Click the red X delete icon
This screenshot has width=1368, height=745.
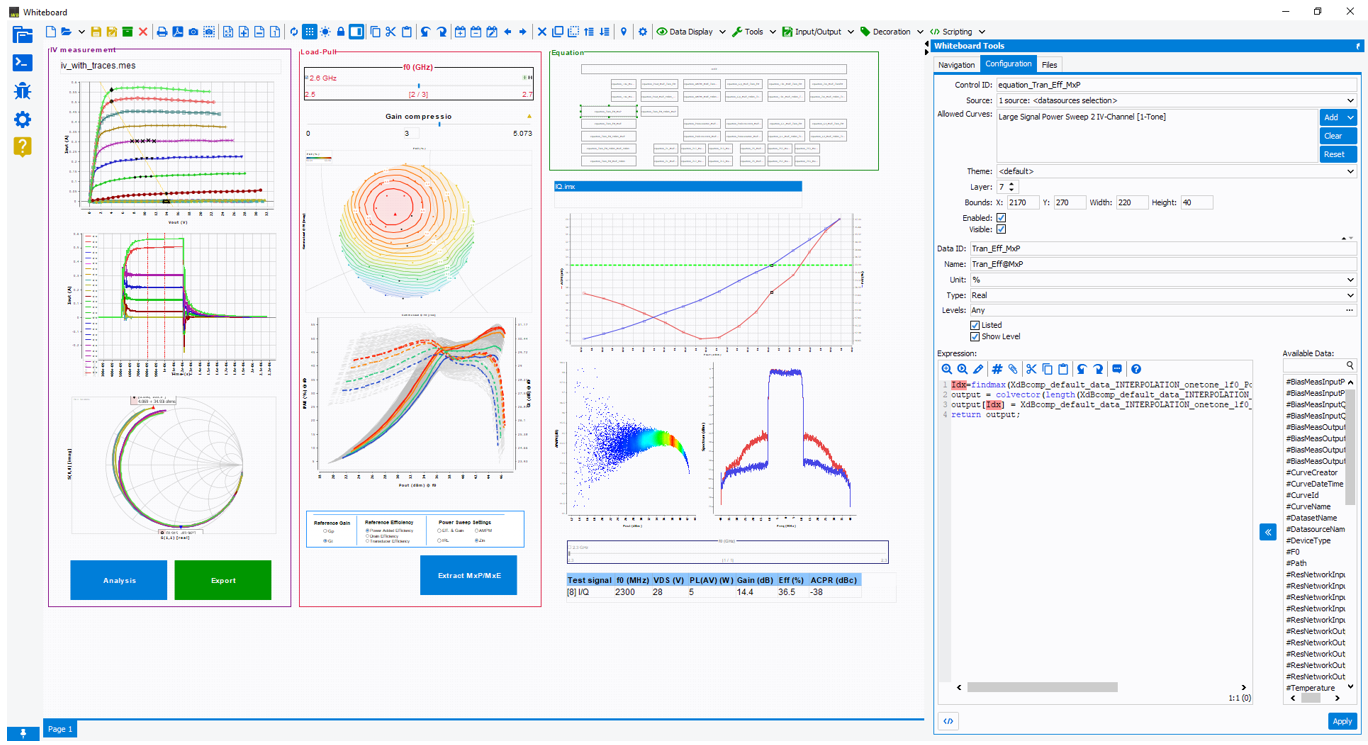(x=143, y=32)
